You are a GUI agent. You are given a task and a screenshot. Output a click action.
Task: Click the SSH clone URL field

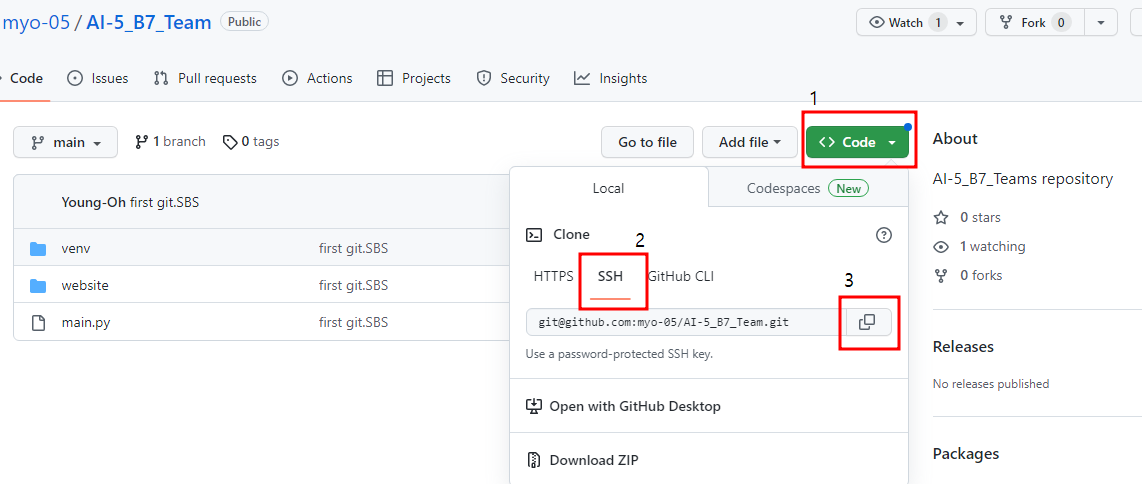[x=684, y=322]
